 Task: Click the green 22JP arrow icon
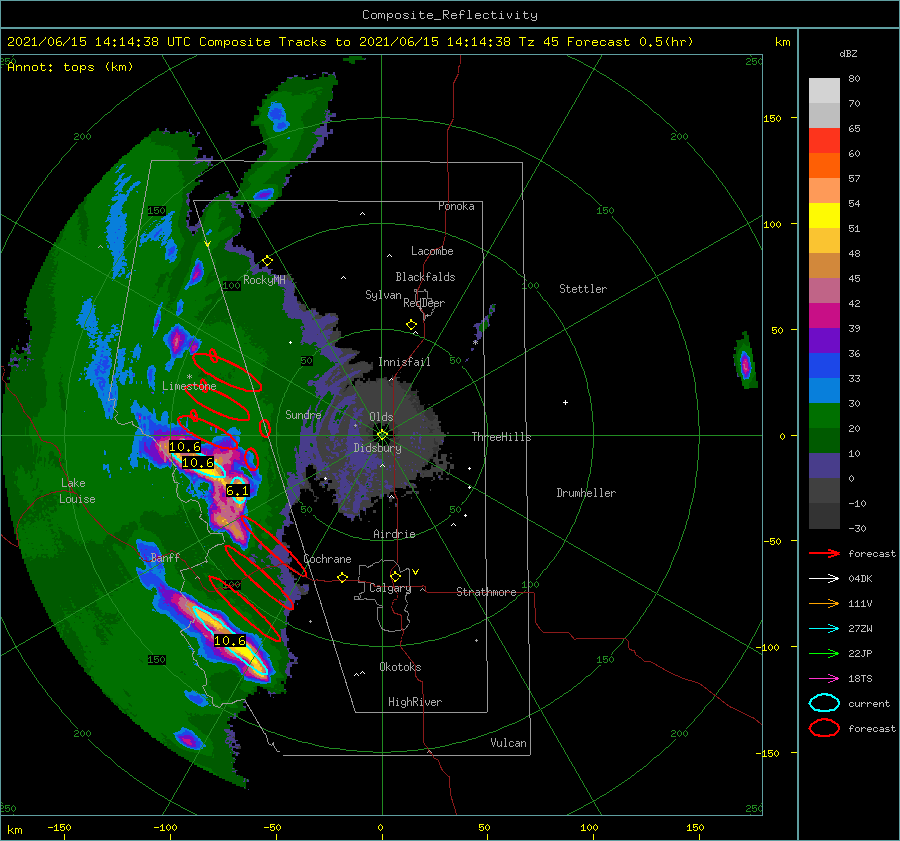pyautogui.click(x=824, y=653)
